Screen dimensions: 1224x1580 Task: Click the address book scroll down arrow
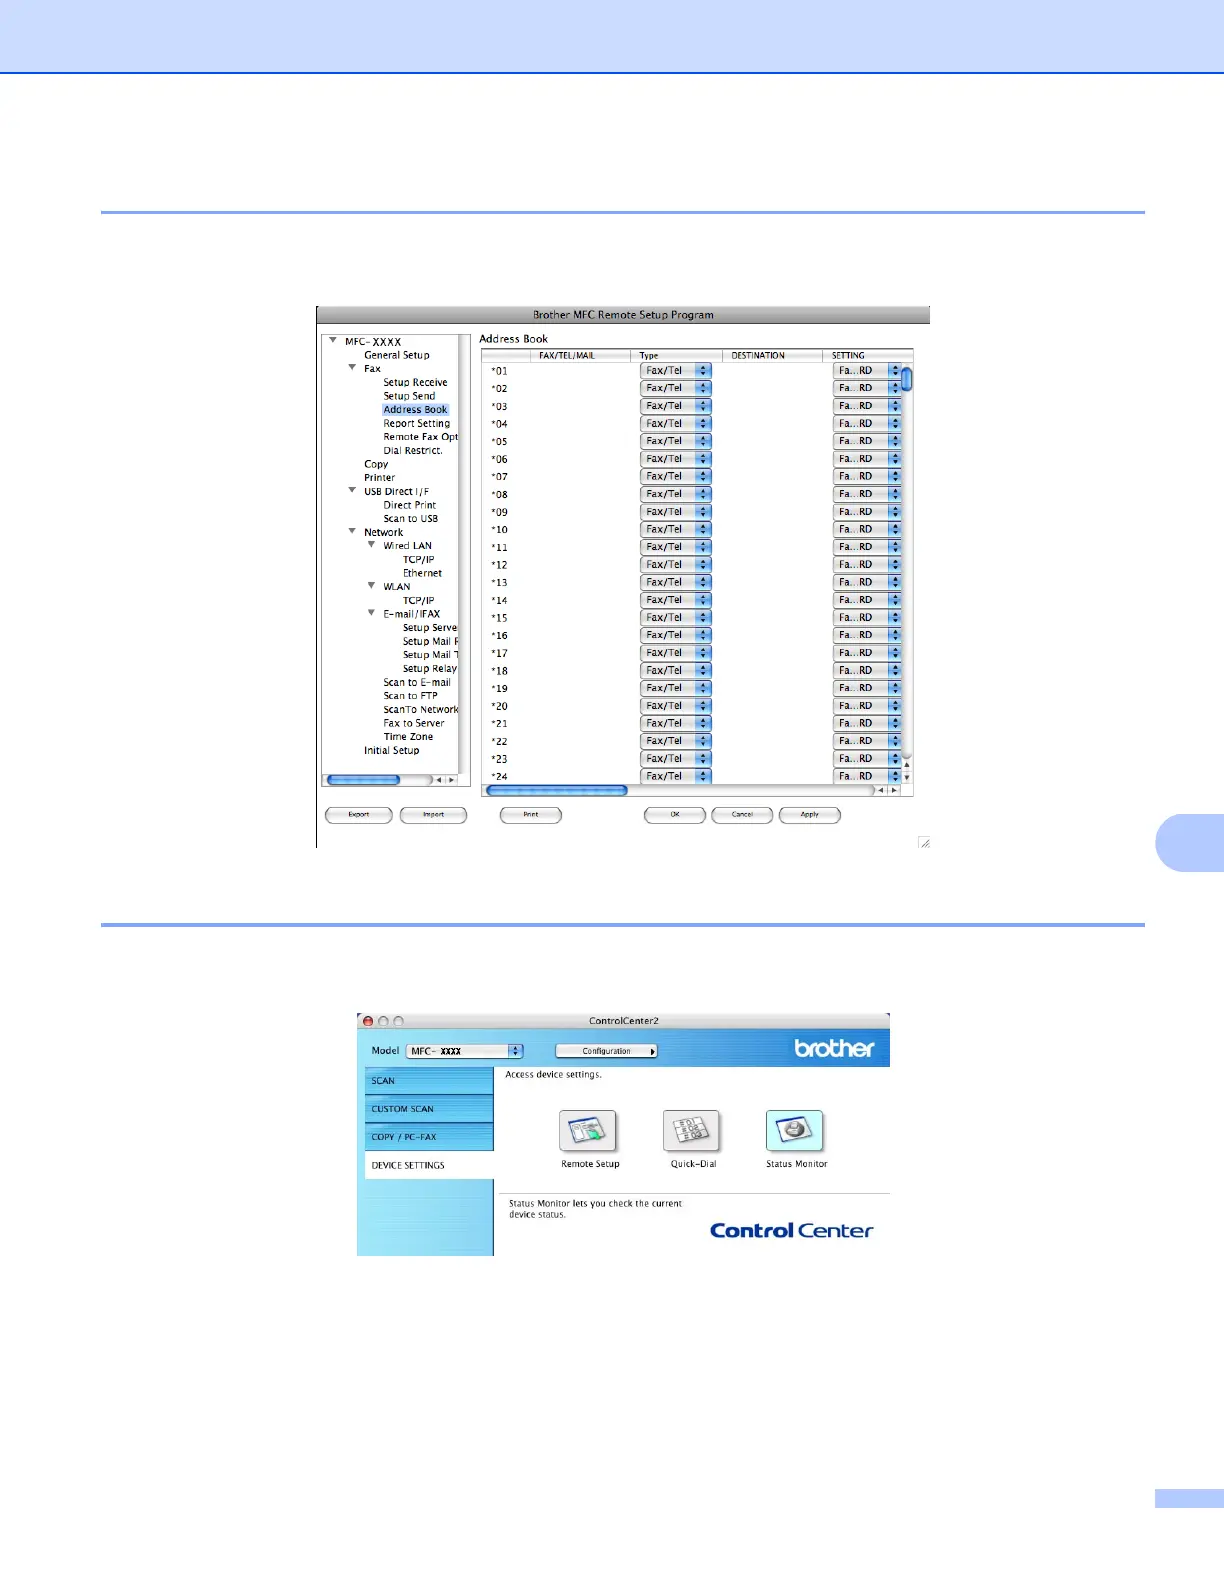[x=907, y=777]
